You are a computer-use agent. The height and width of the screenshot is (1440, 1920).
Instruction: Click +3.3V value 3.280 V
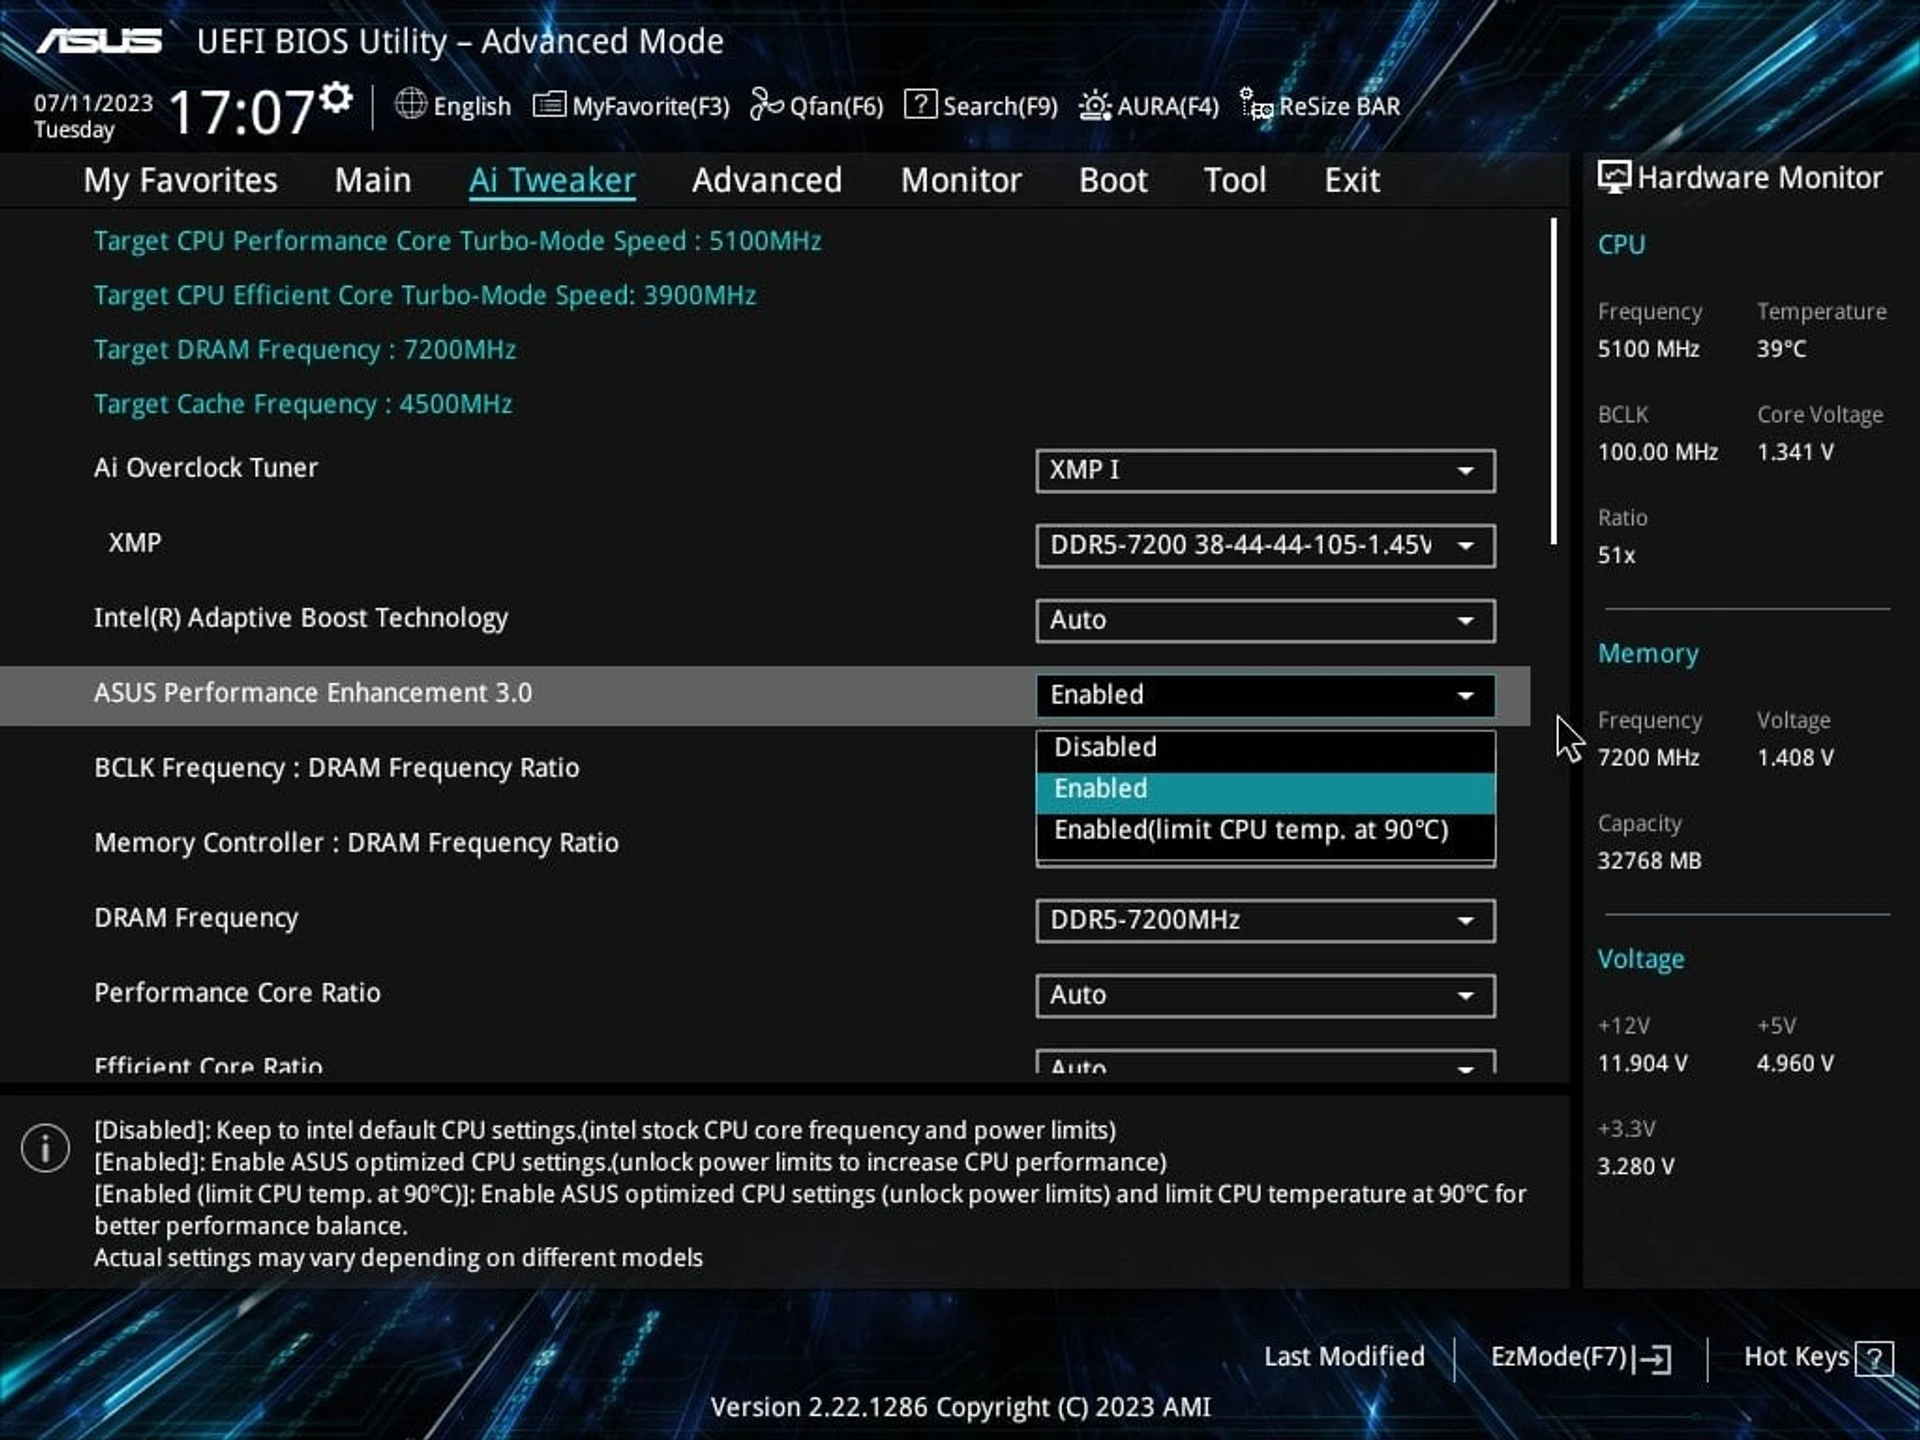pyautogui.click(x=1635, y=1166)
